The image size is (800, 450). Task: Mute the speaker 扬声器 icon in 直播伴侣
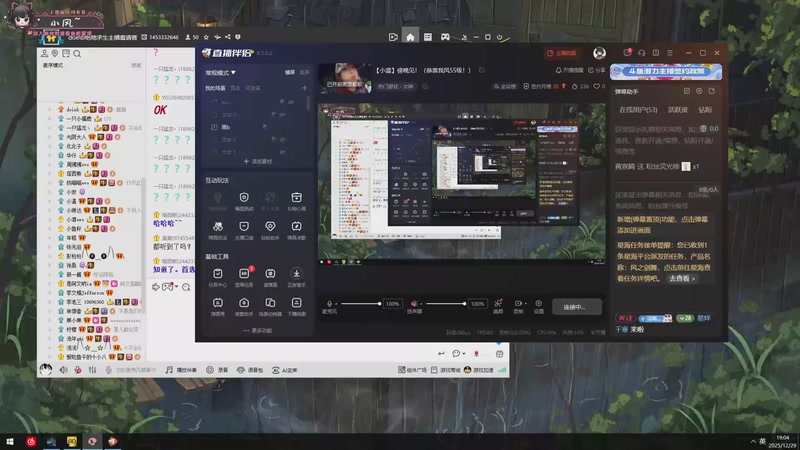tap(414, 304)
